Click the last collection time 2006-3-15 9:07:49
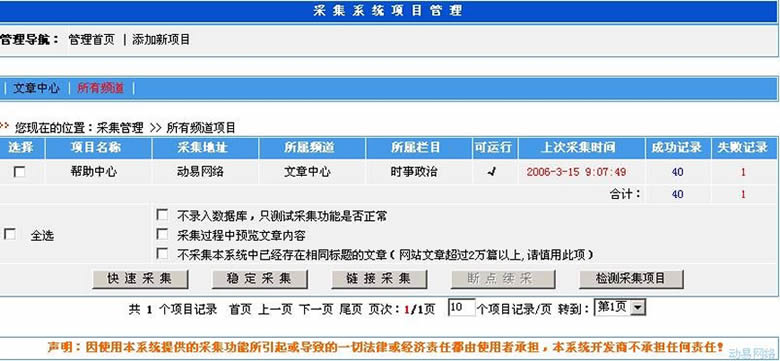780x361 pixels. coord(576,172)
